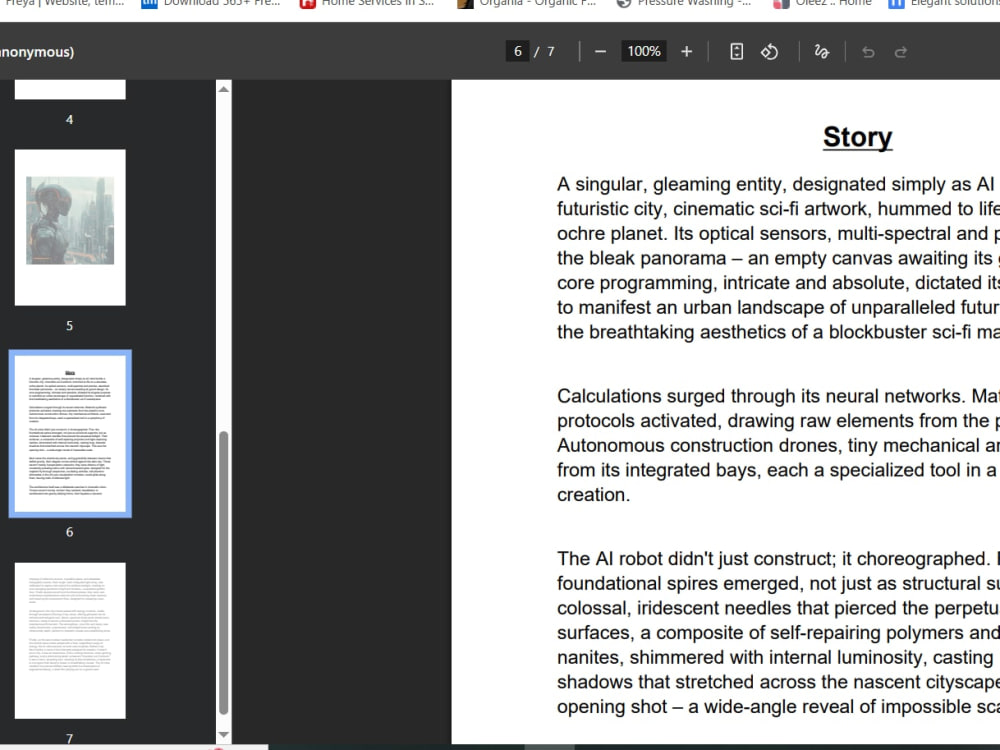The image size is (1000, 750).
Task: Edit the 100% zoom level field
Action: pyautogui.click(x=643, y=52)
